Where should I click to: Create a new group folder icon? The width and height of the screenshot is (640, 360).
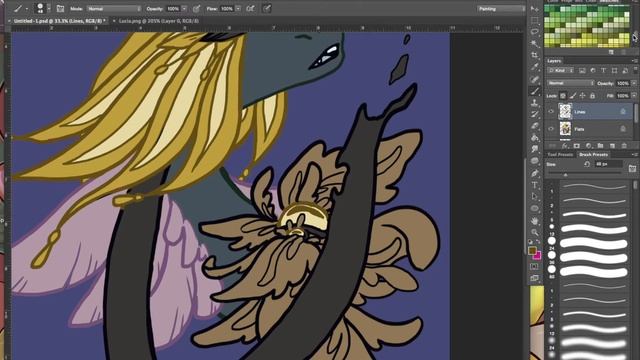click(600, 146)
